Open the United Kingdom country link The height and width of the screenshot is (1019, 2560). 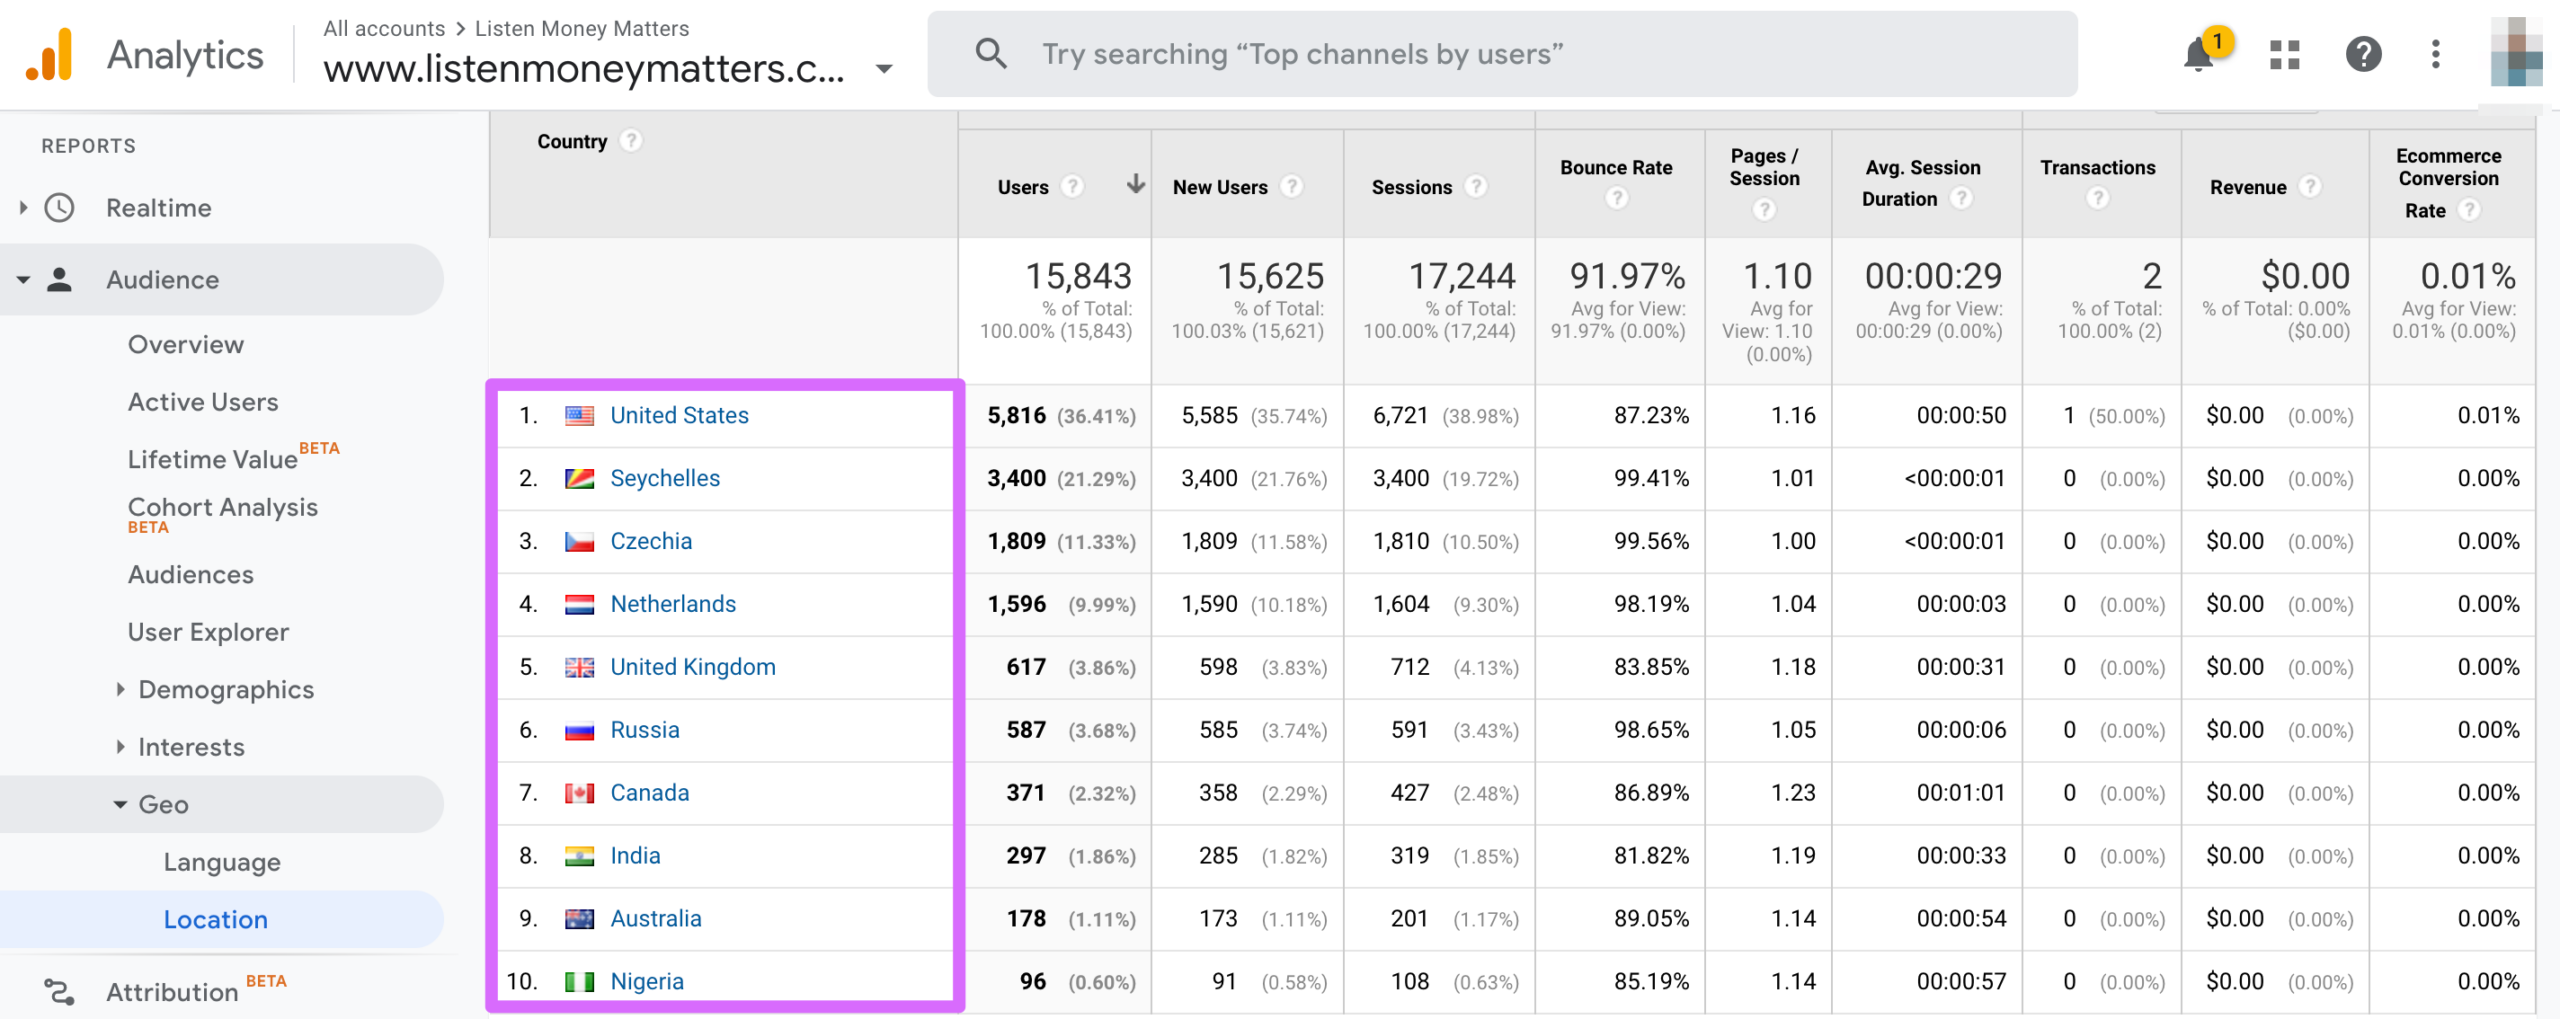coord(693,667)
